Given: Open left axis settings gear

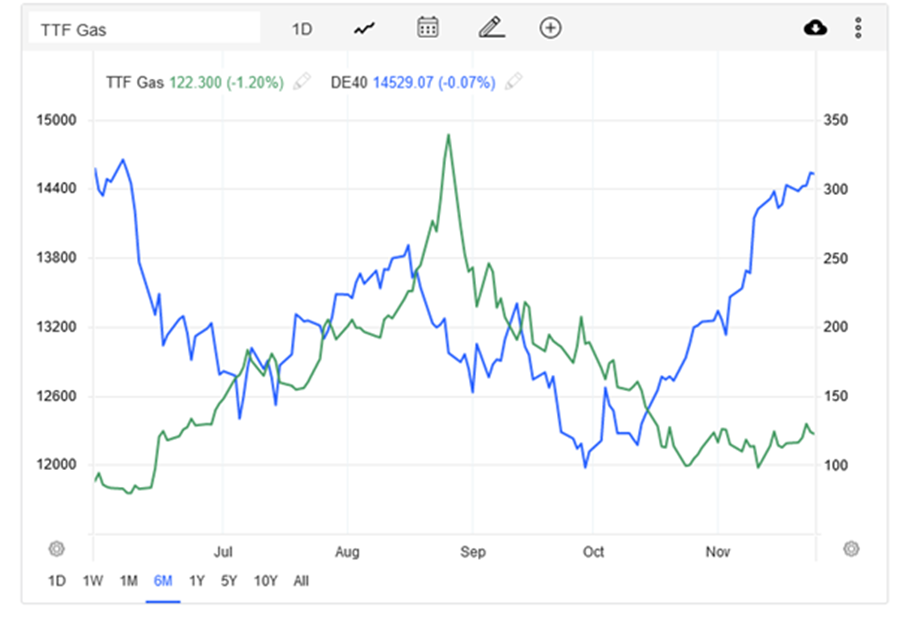Looking at the screenshot, I should [x=57, y=548].
